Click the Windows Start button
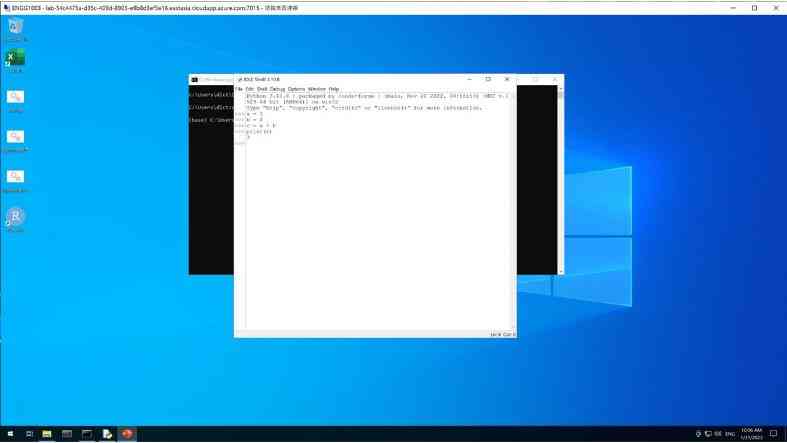Screen dimensions: 787x443 click(x=9, y=434)
